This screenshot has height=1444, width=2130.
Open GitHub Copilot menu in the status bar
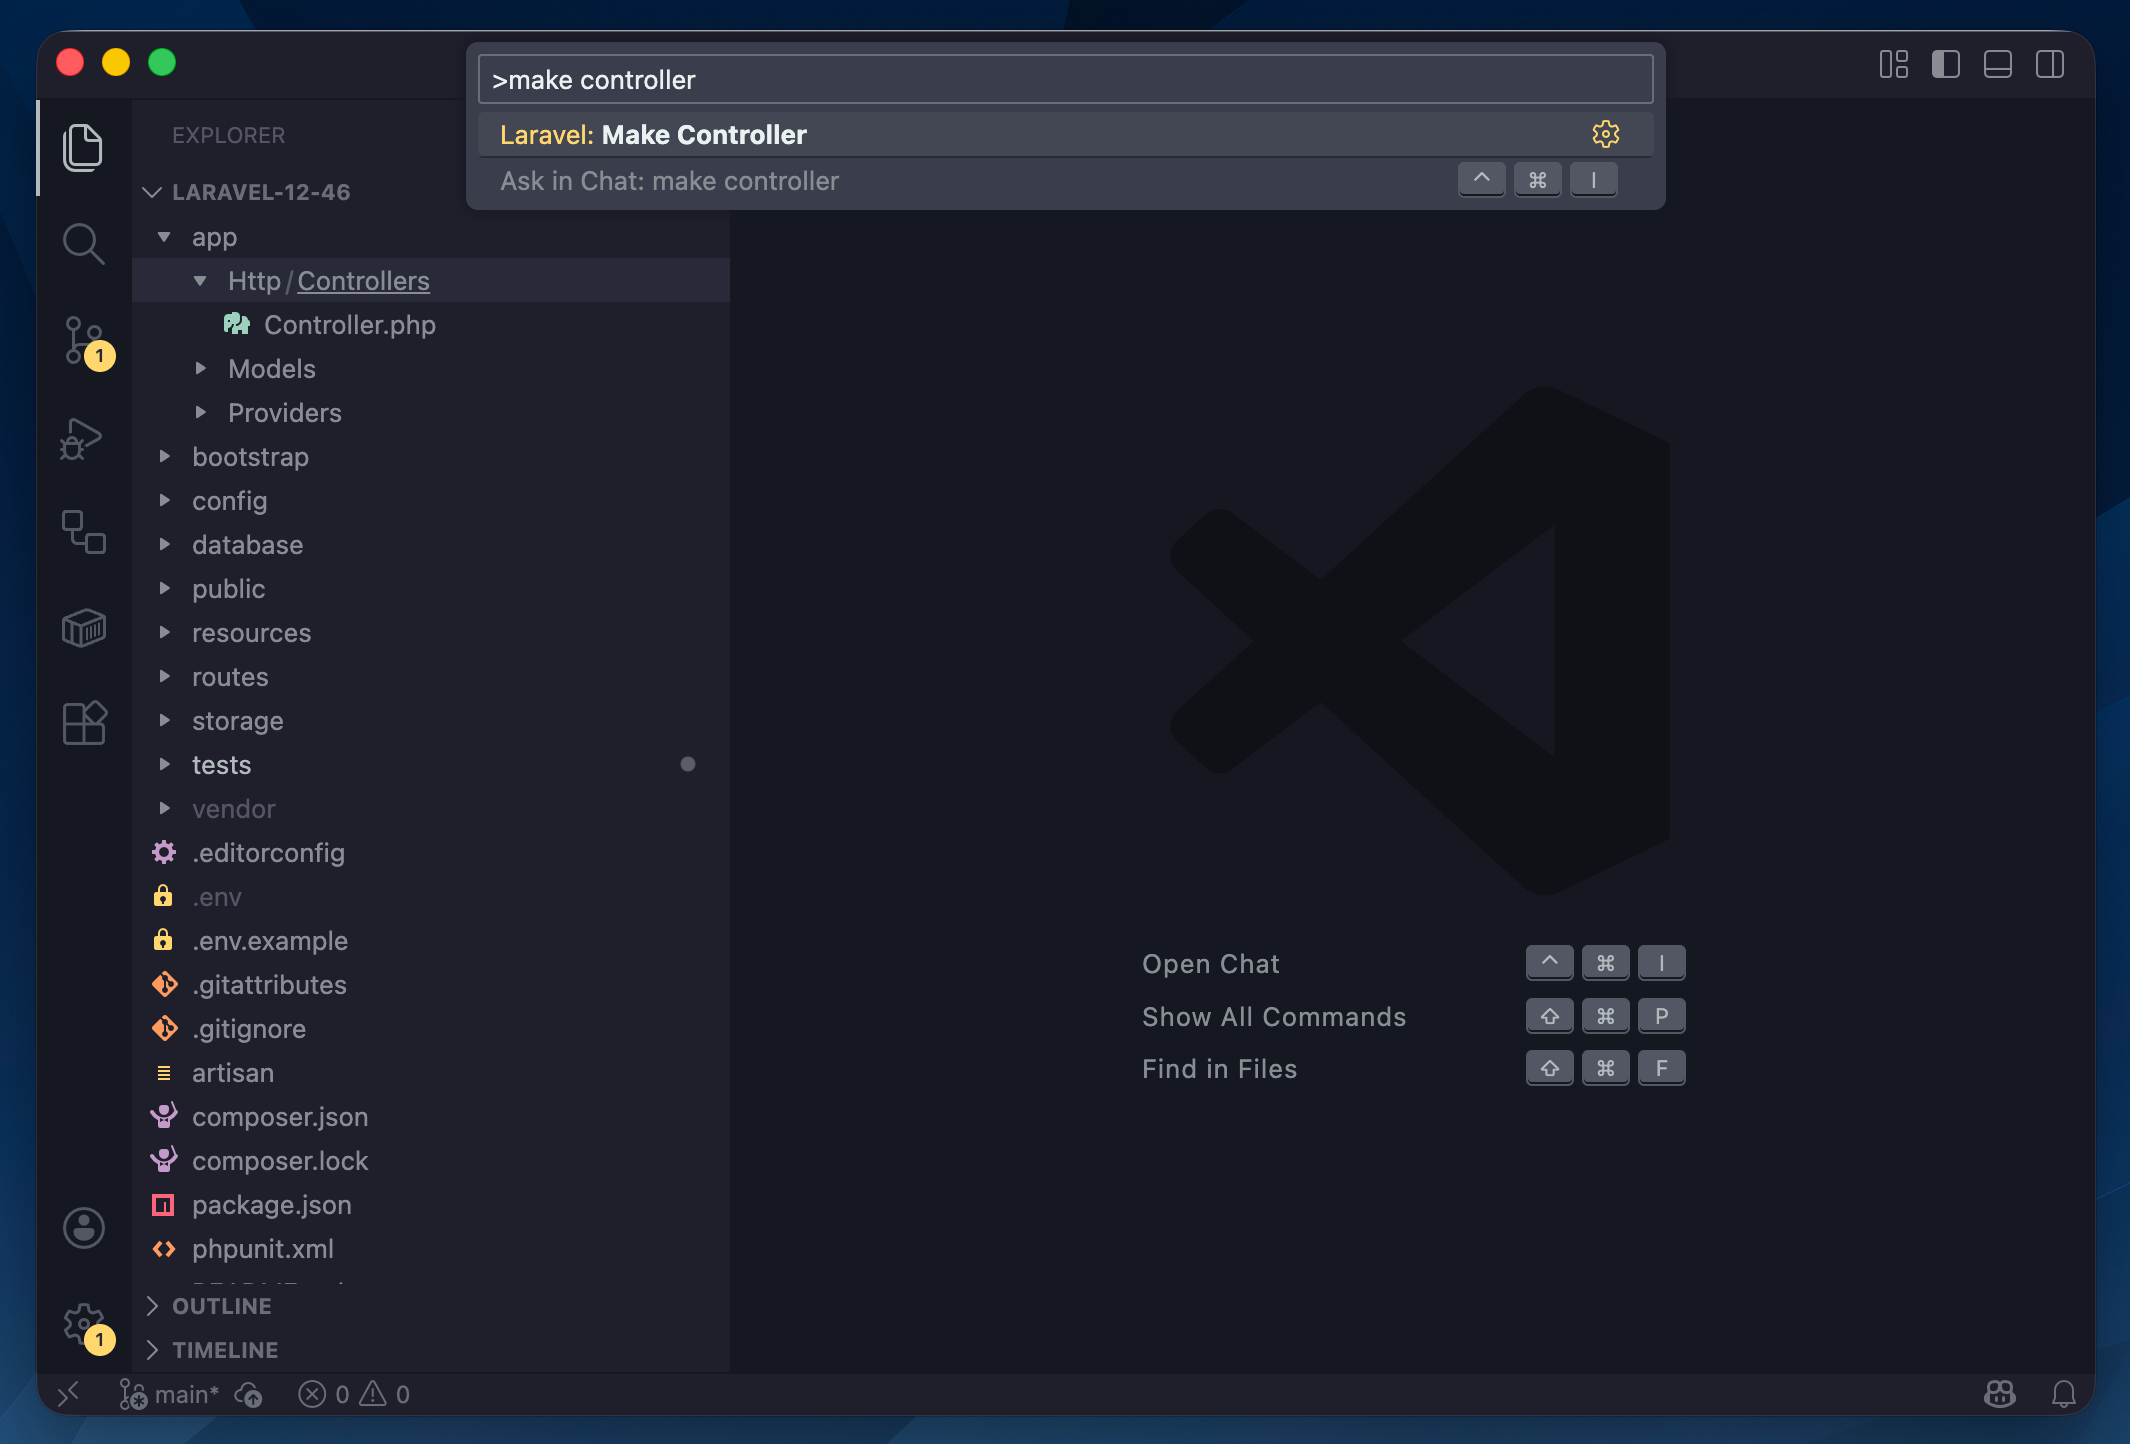[x=1997, y=1393]
